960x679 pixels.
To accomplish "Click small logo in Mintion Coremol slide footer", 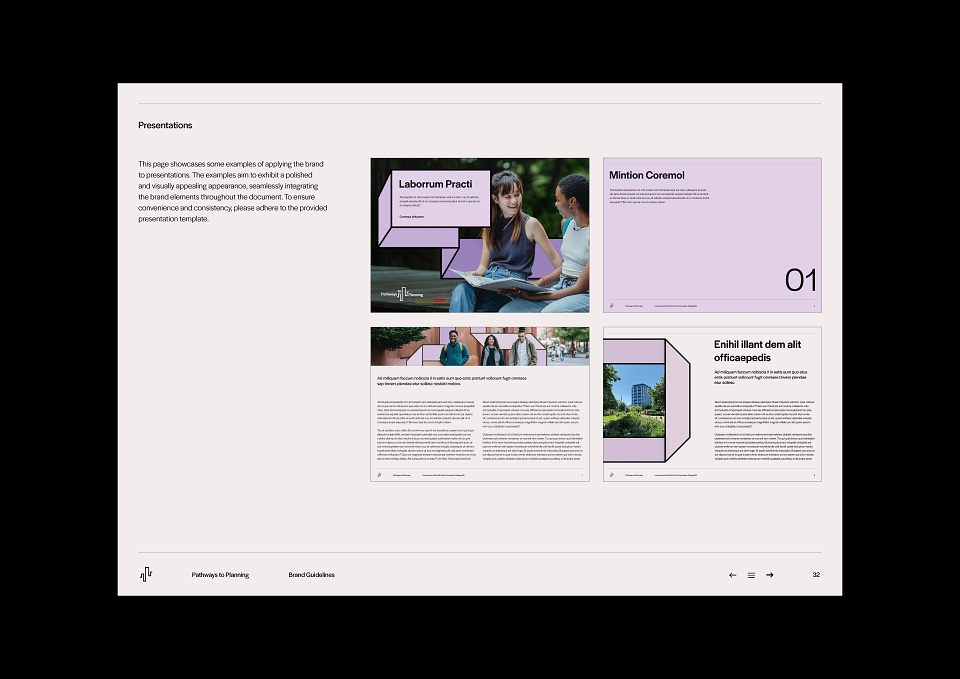I will 612,306.
